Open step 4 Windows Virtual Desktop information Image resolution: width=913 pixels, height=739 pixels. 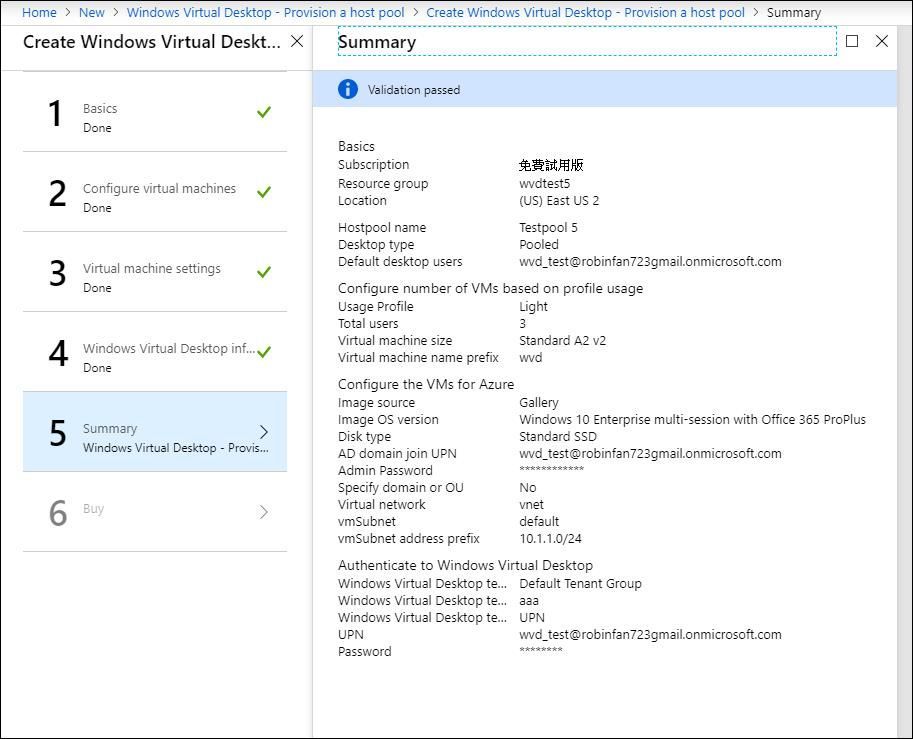click(155, 352)
